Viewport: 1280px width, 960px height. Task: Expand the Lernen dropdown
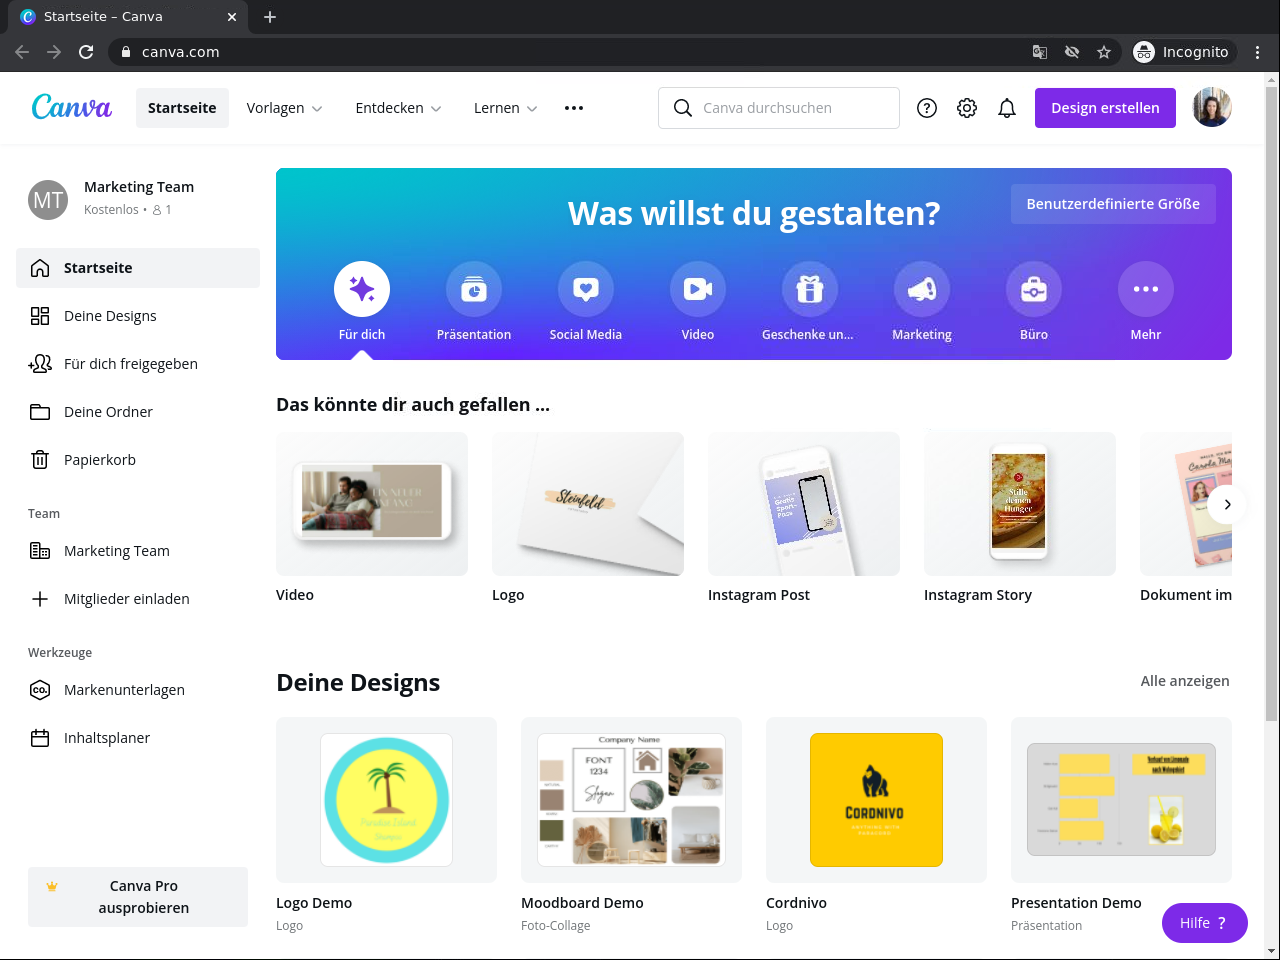tap(505, 108)
